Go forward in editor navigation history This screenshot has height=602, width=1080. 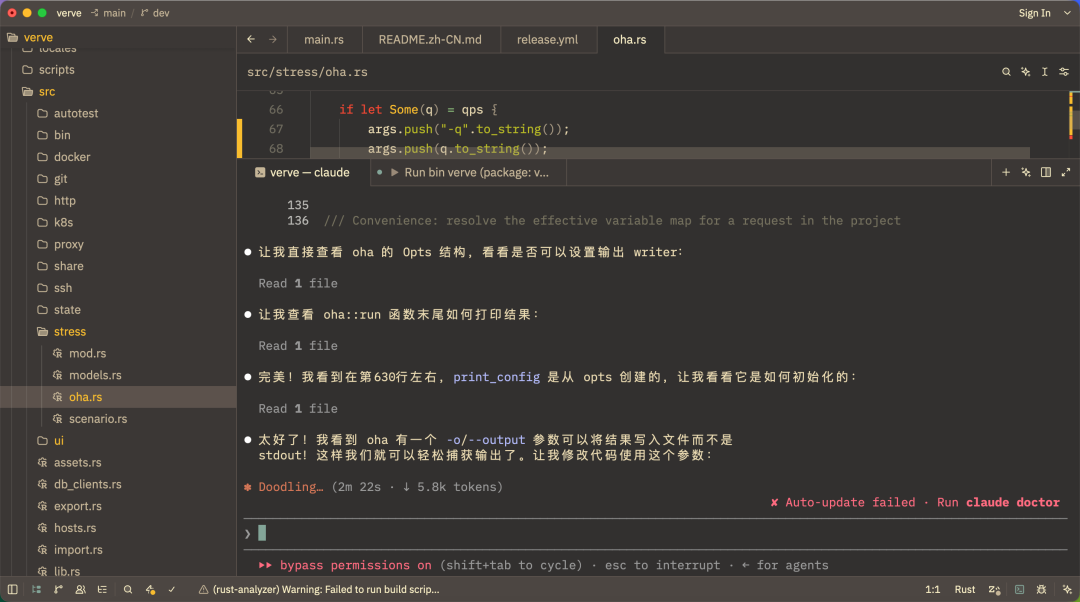coord(273,39)
